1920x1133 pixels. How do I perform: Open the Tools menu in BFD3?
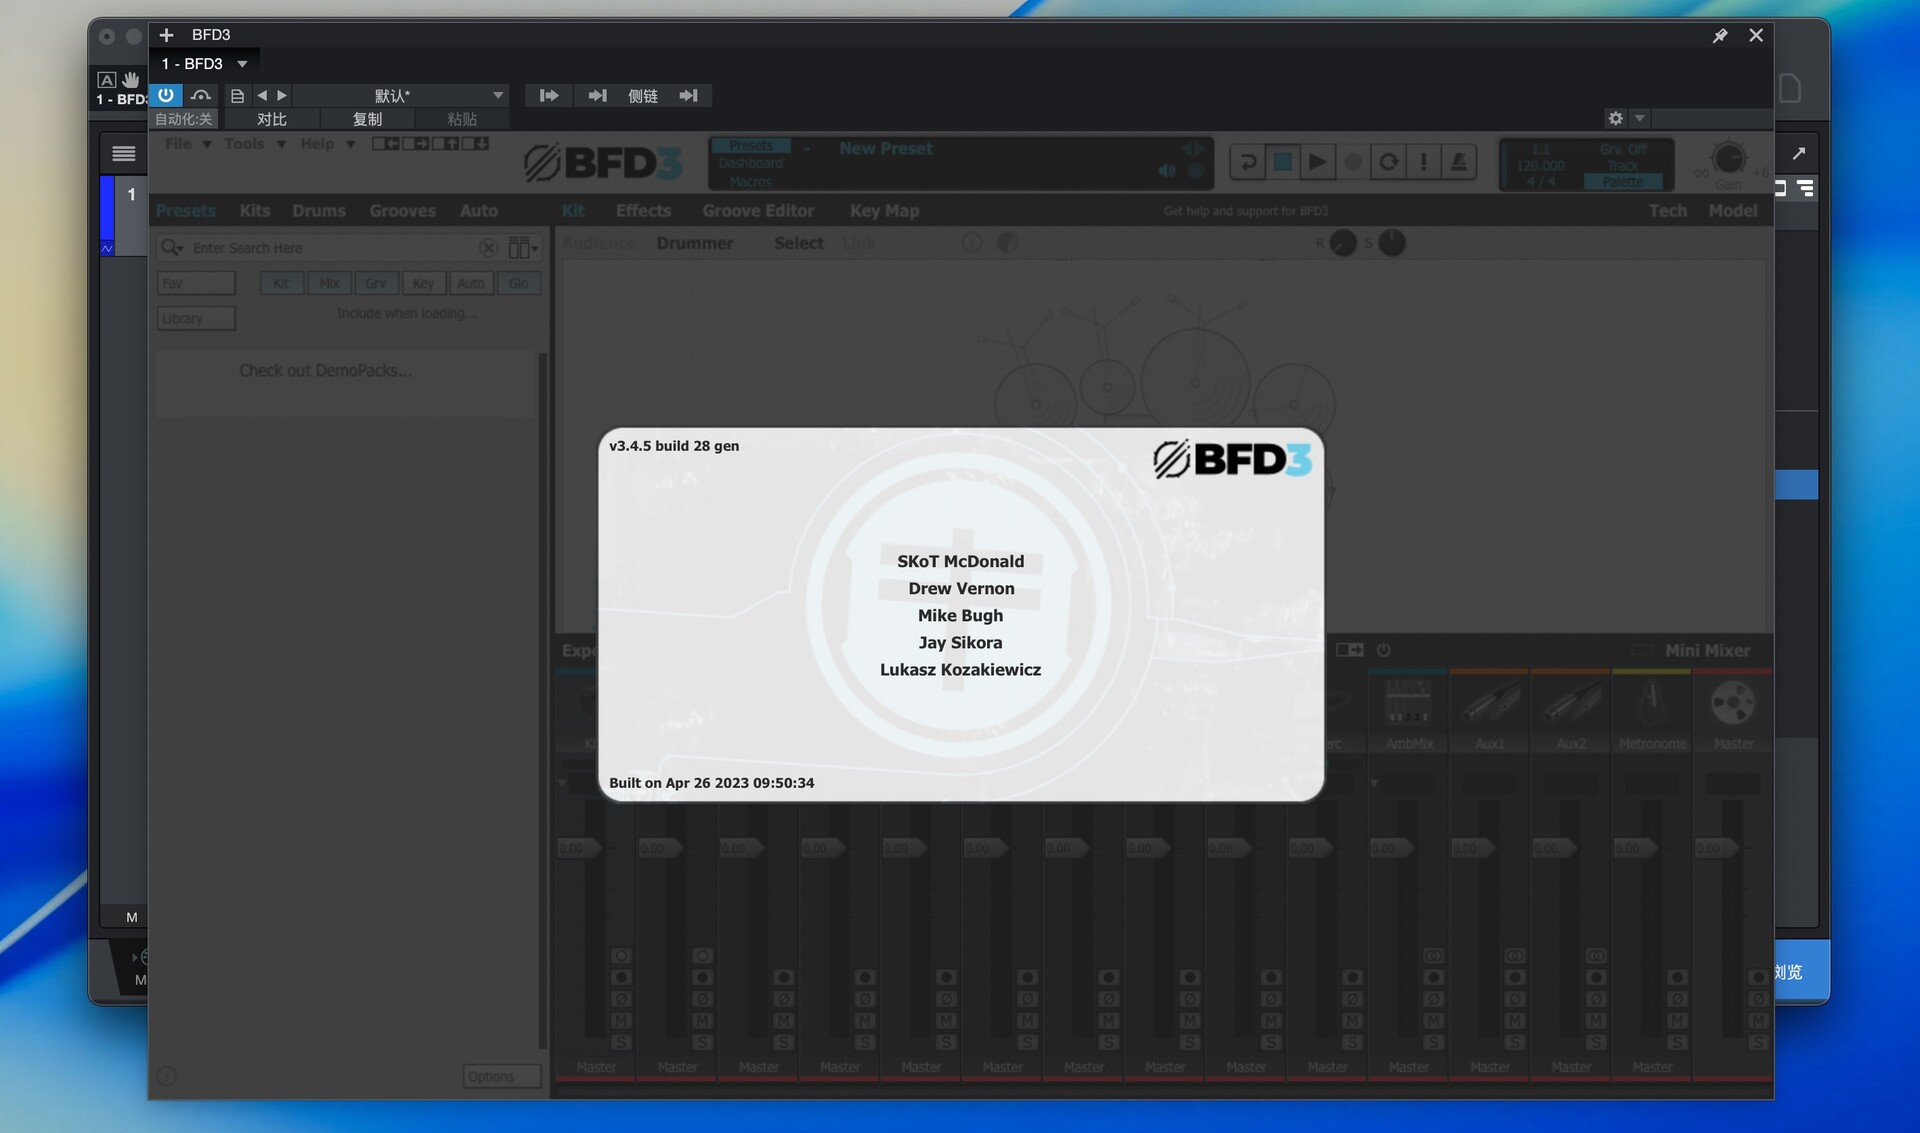coord(254,144)
